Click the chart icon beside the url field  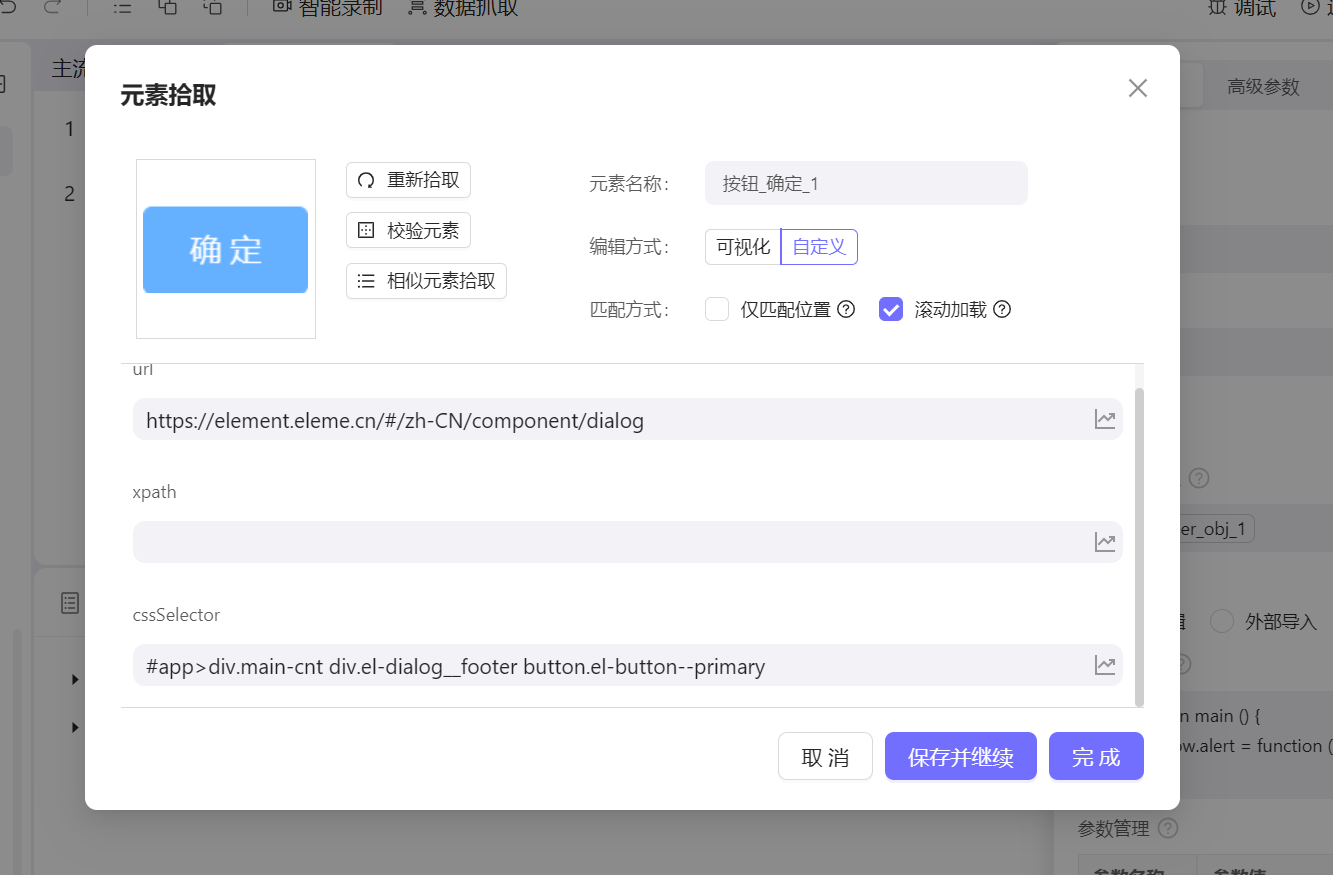[1105, 419]
